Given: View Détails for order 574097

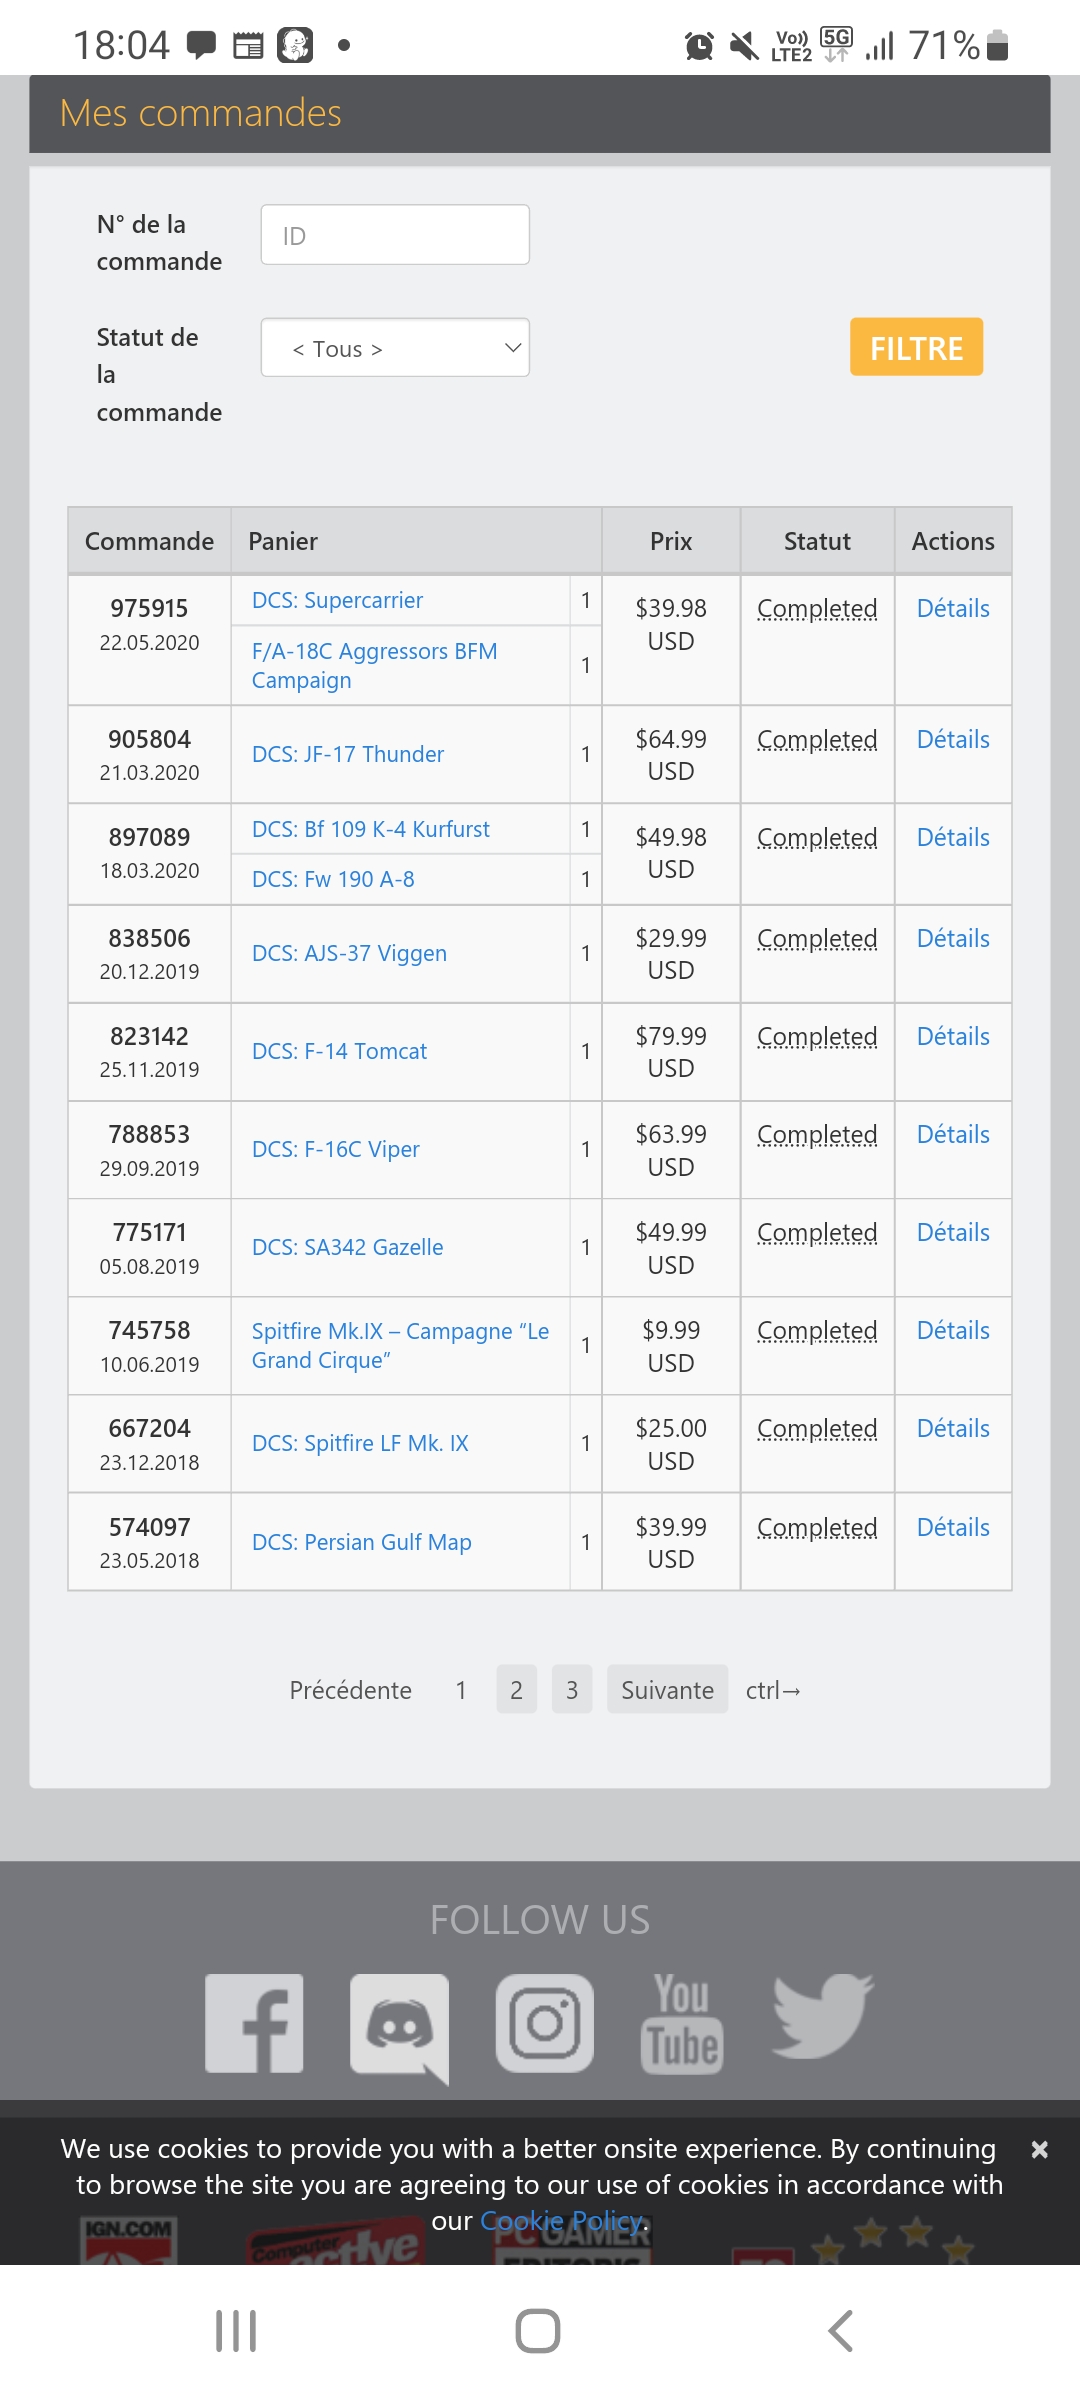Looking at the screenshot, I should [x=953, y=1527].
